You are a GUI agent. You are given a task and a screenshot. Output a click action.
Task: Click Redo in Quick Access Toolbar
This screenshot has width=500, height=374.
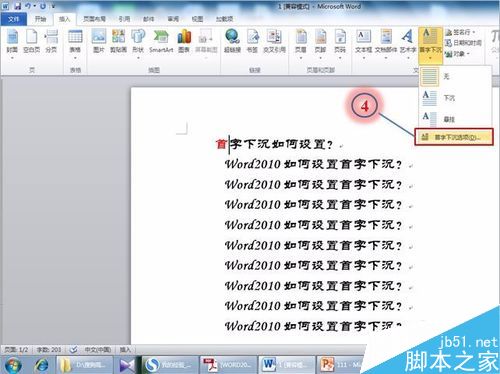tap(43, 6)
